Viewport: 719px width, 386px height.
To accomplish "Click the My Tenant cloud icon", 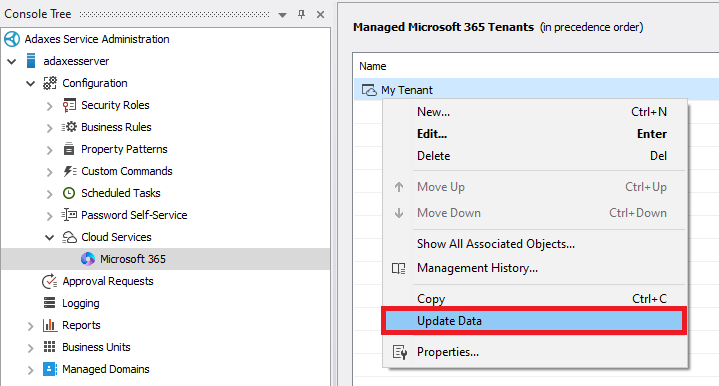I will pyautogui.click(x=369, y=90).
